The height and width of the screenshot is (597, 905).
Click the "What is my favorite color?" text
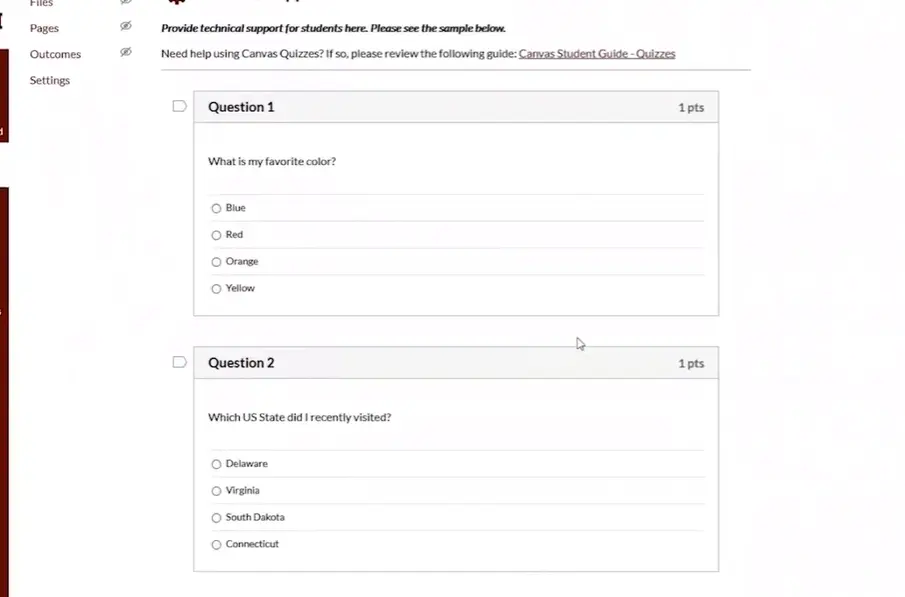coord(272,161)
